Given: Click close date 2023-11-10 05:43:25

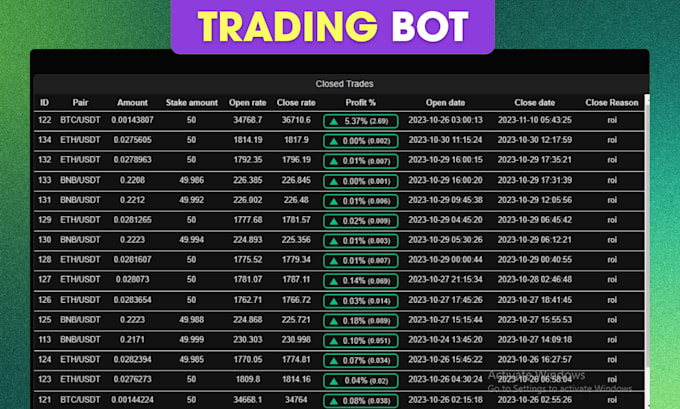Looking at the screenshot, I should point(535,120).
